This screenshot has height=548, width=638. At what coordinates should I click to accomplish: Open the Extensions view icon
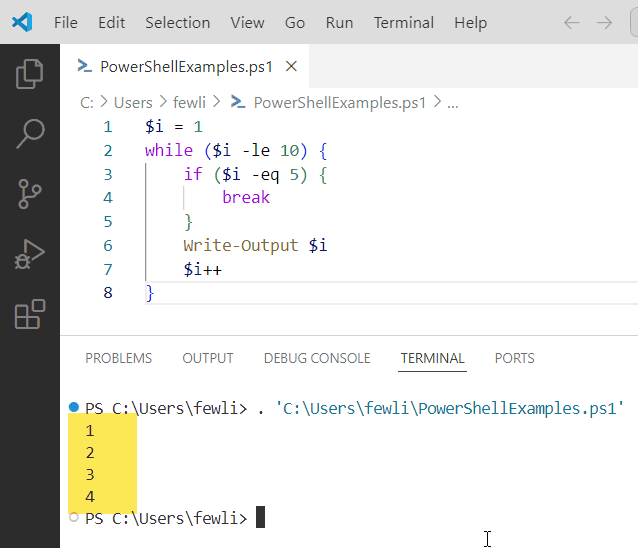tap(30, 314)
